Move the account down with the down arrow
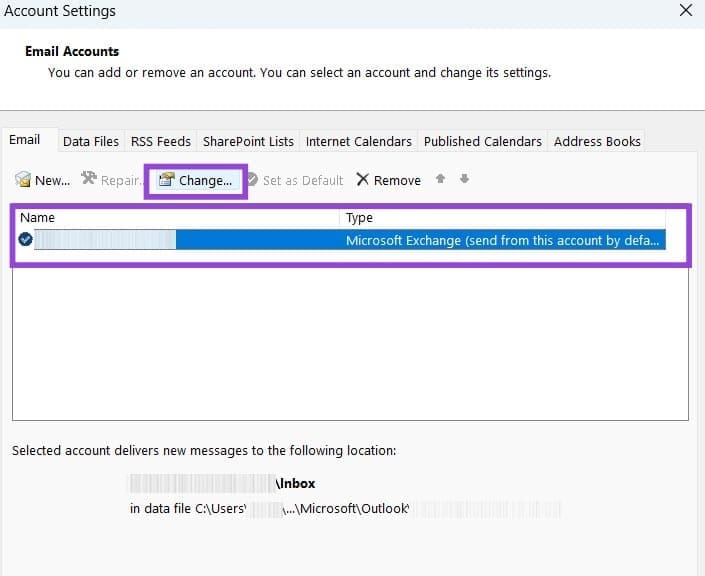The width and height of the screenshot is (705, 576). tap(464, 180)
